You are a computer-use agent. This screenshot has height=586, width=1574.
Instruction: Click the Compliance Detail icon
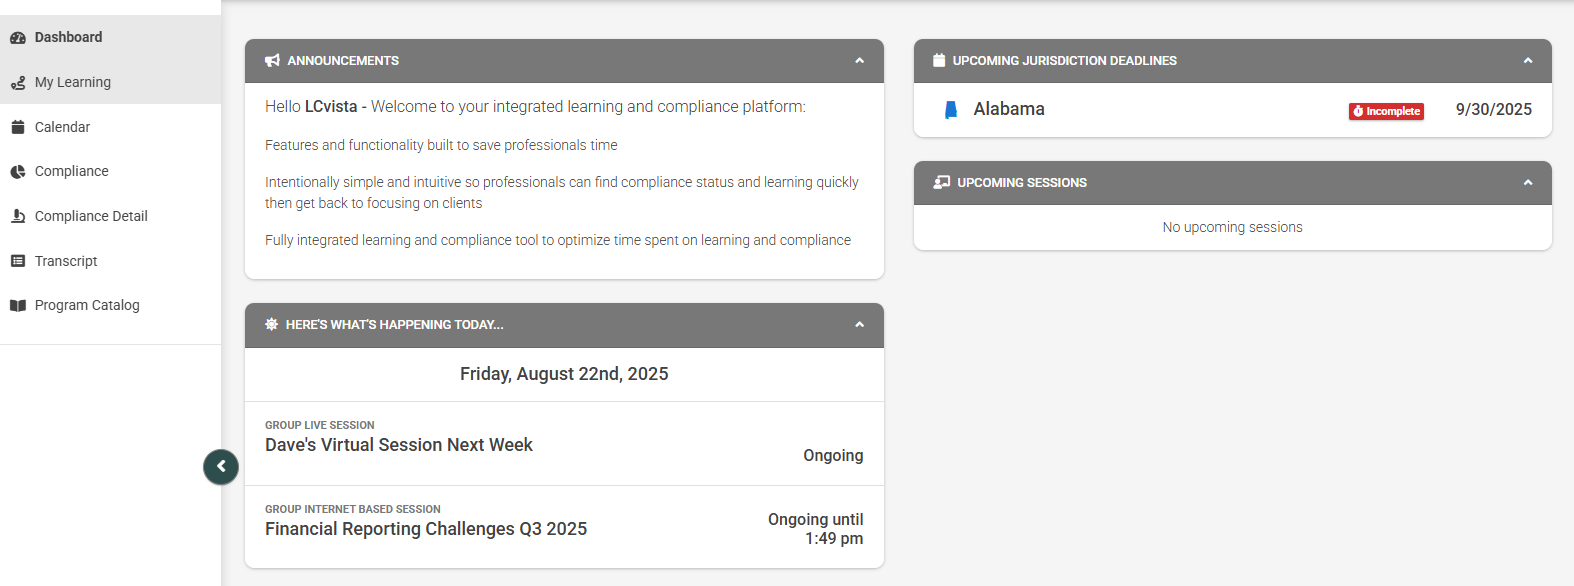click(x=18, y=216)
